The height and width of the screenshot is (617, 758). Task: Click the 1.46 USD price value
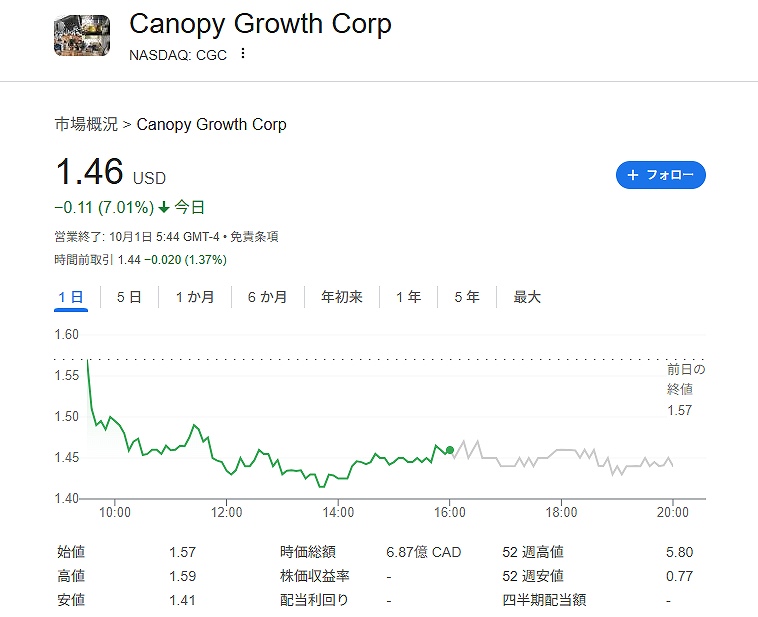coord(89,173)
